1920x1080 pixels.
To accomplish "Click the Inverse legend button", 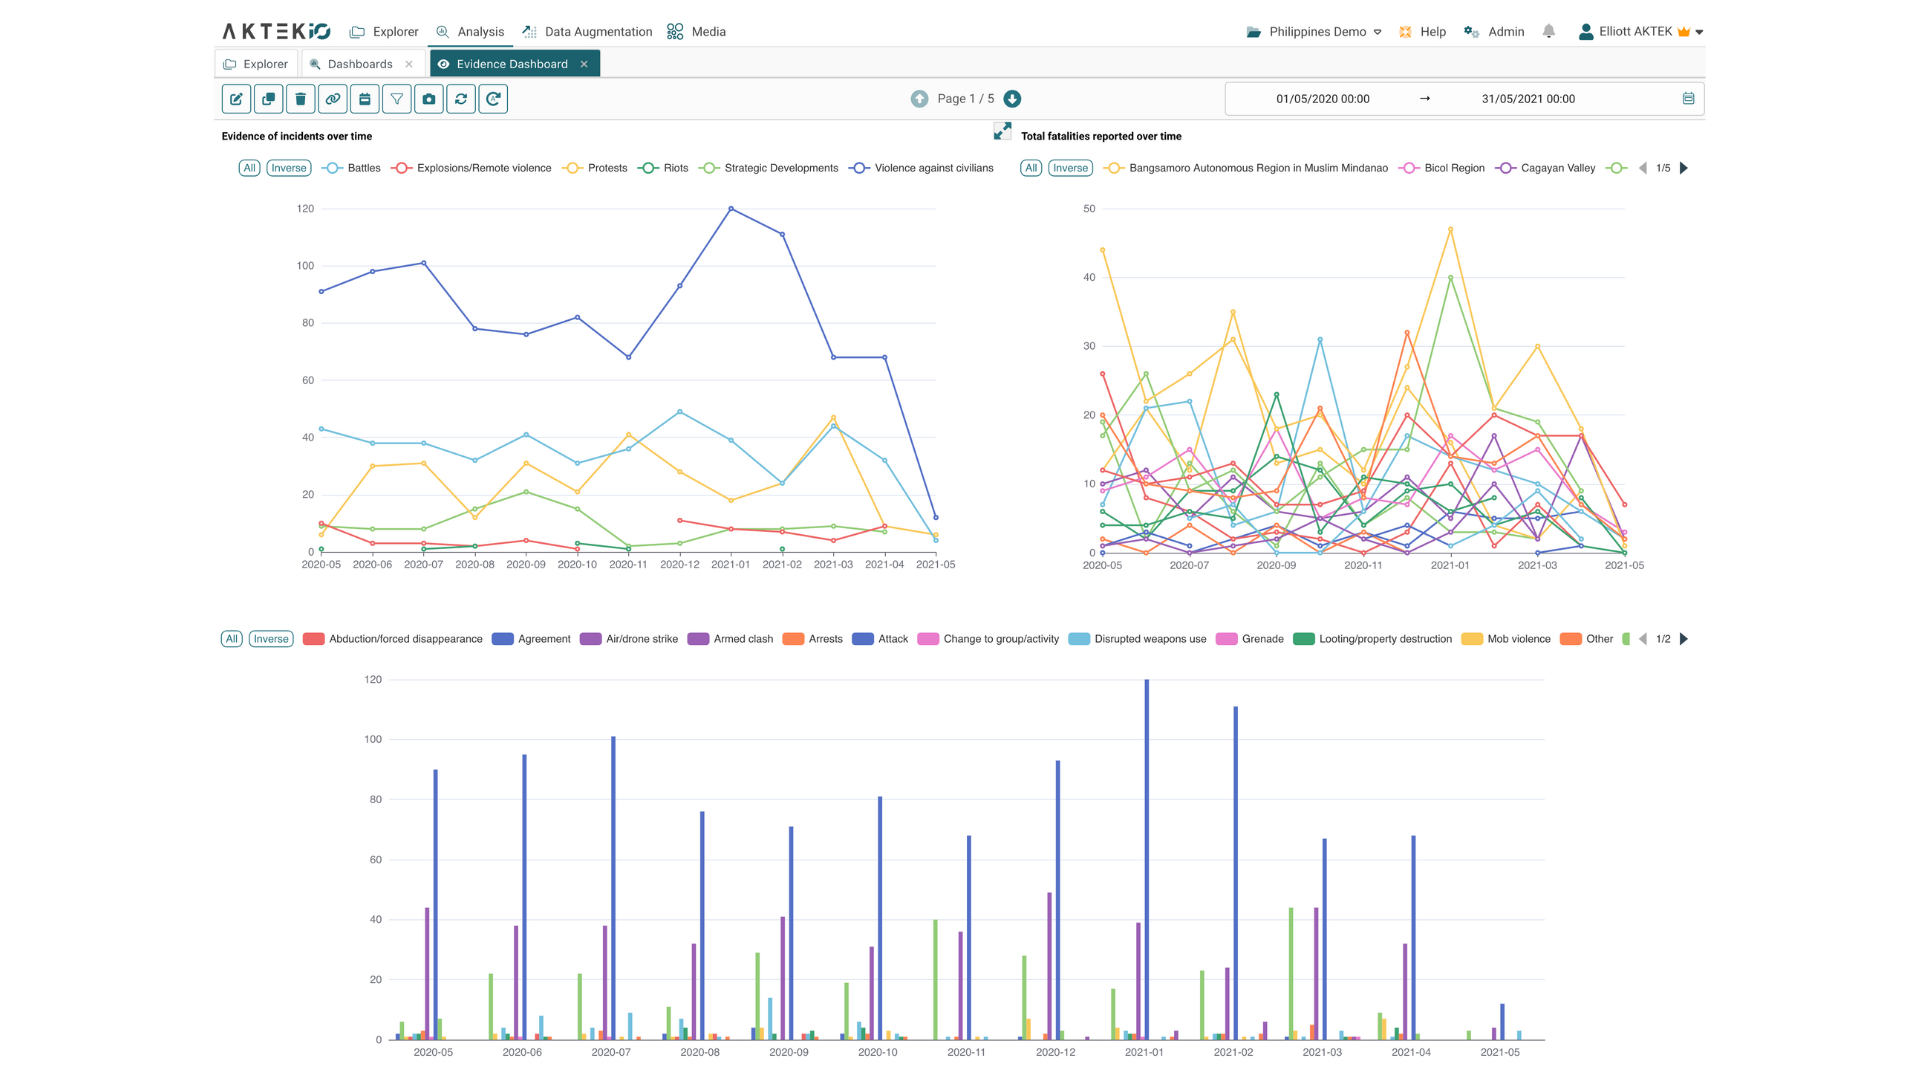I will [288, 168].
